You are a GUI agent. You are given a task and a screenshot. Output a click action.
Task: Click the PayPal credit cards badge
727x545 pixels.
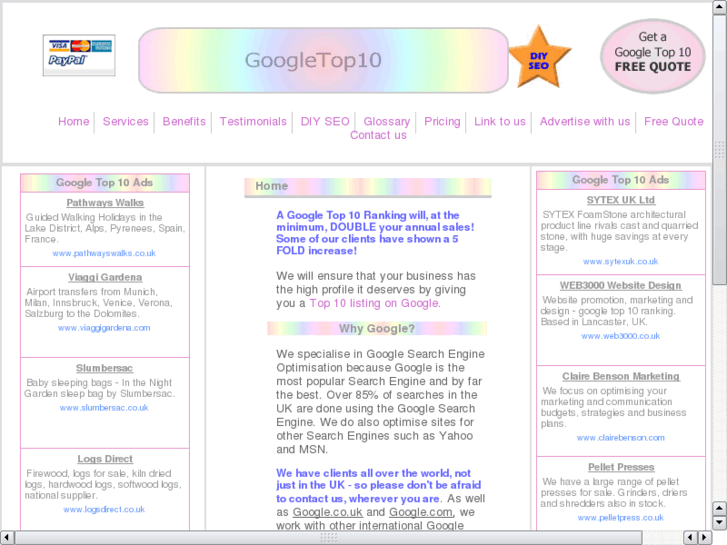(79, 55)
